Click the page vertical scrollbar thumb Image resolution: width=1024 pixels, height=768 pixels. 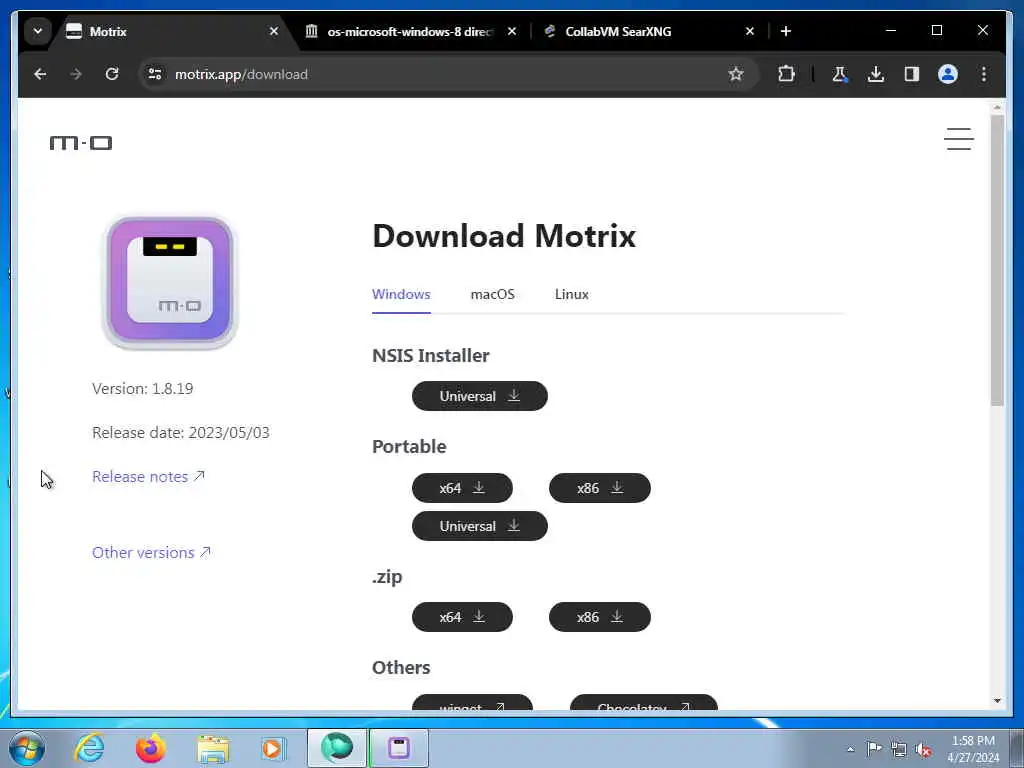[x=997, y=260]
